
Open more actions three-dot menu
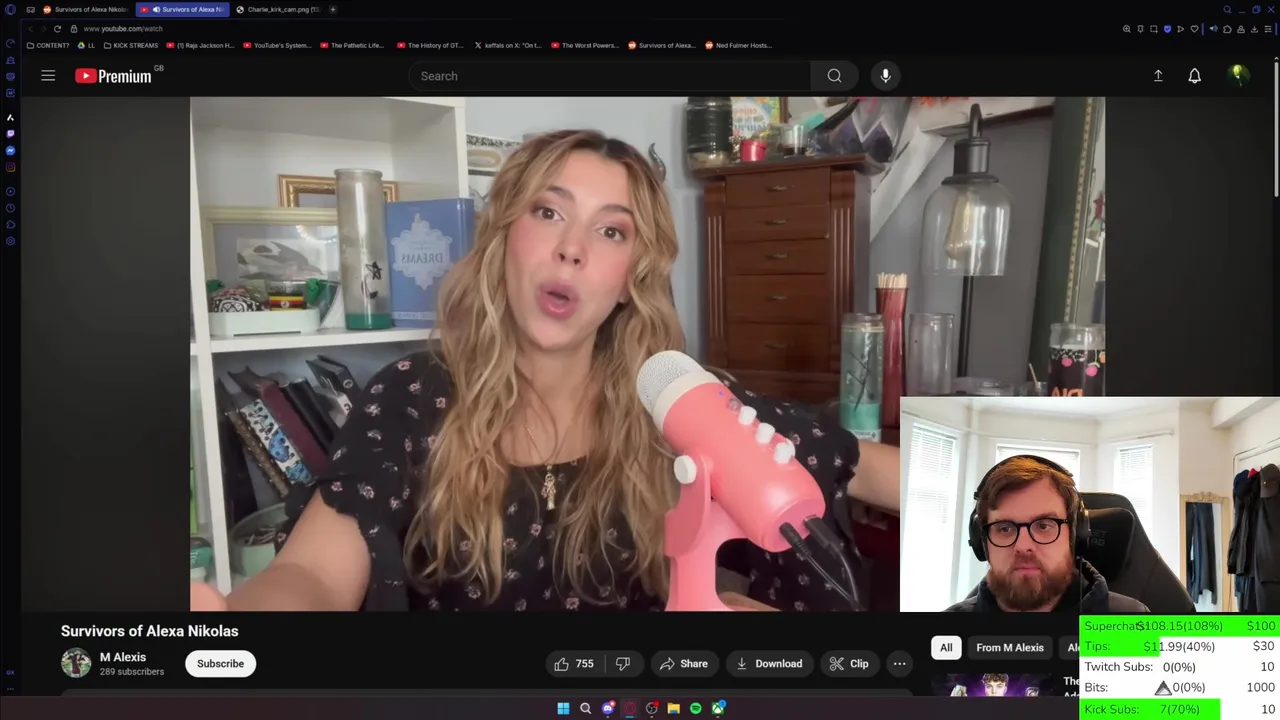pyautogui.click(x=899, y=664)
